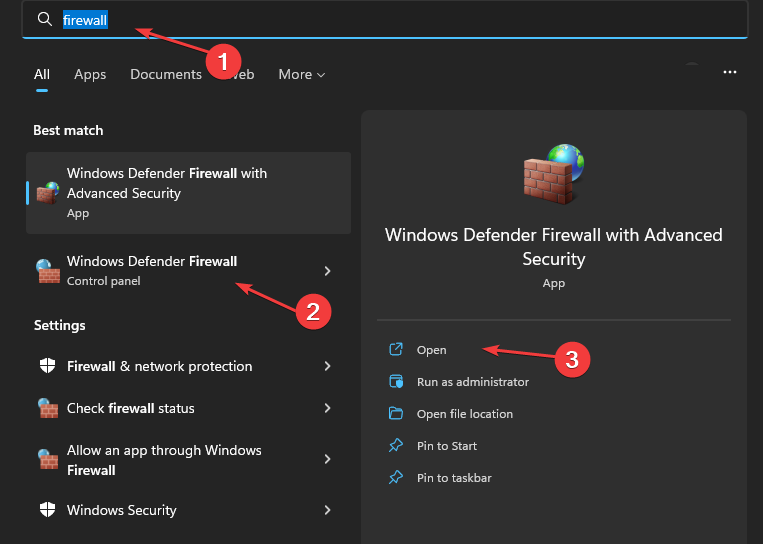The image size is (763, 544).
Task: Expand Windows Defender Firewall result chevron
Action: coord(327,271)
